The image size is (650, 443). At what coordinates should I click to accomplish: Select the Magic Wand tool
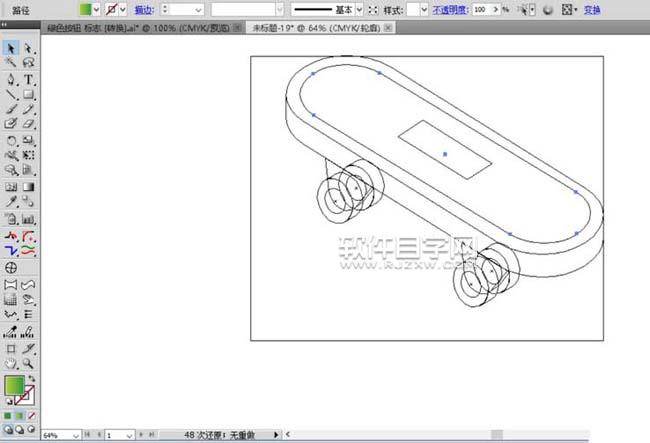11,63
